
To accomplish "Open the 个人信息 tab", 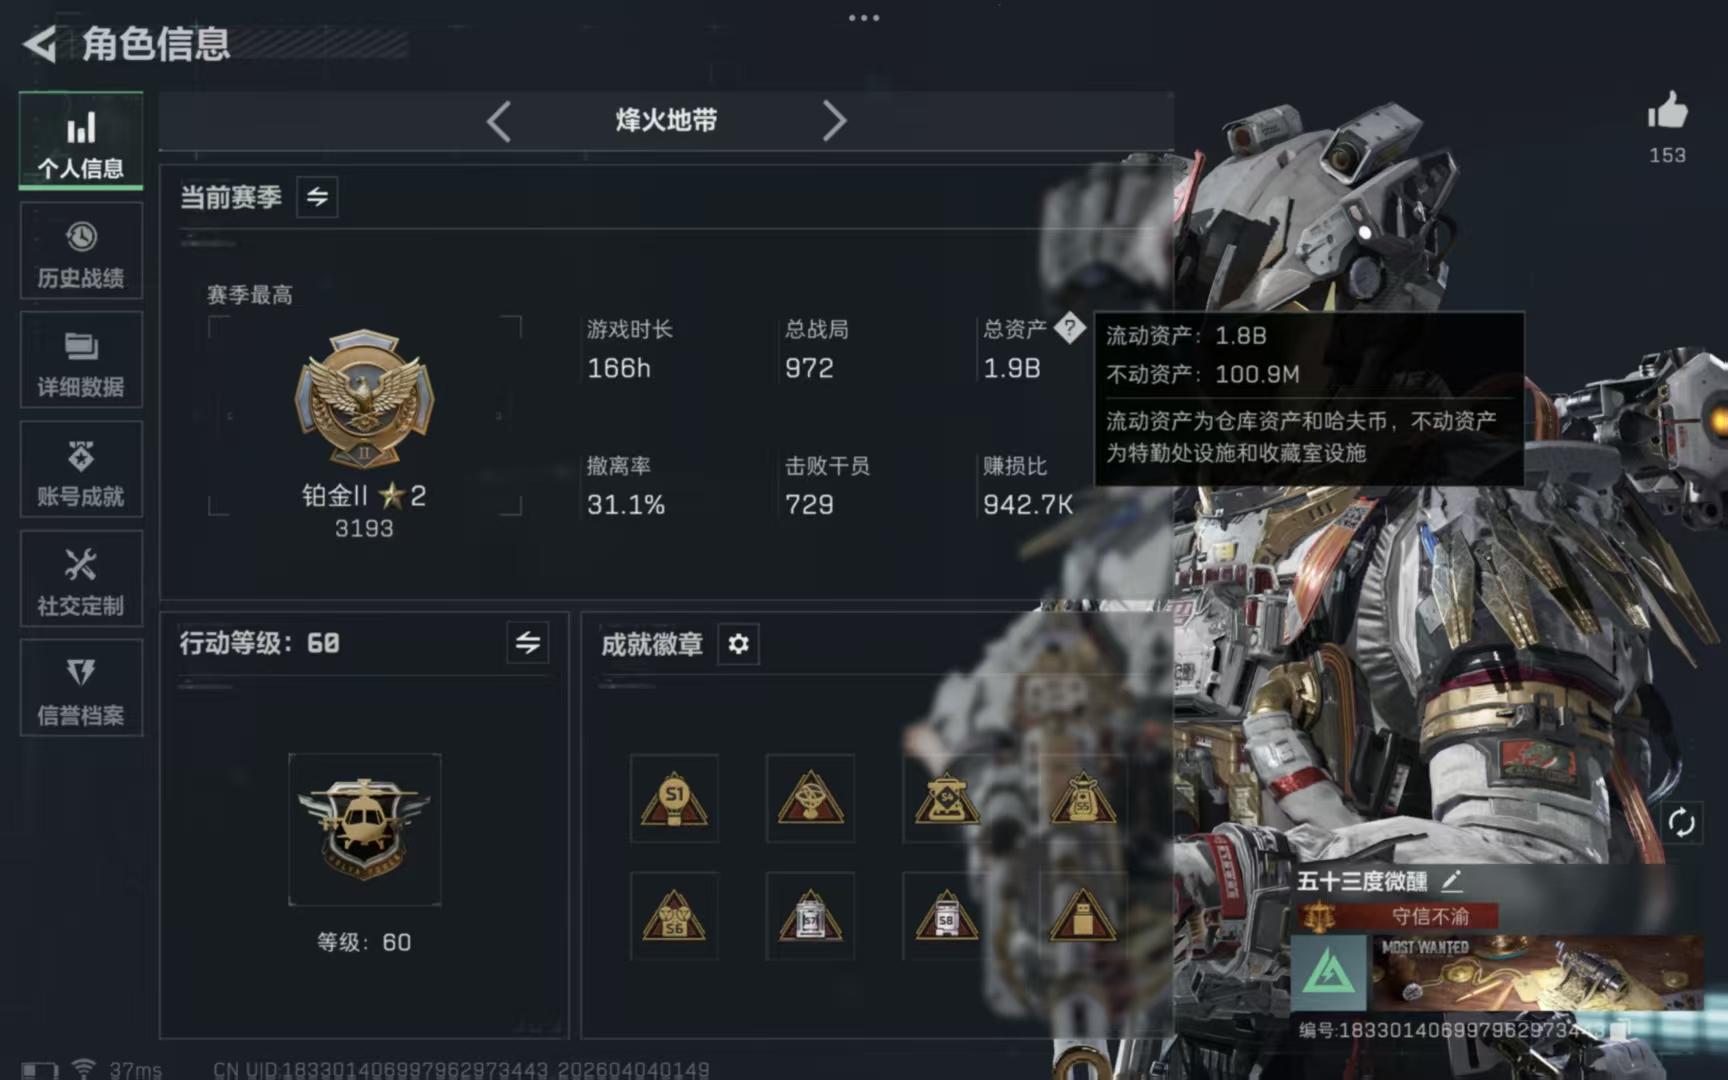I will click(x=81, y=141).
